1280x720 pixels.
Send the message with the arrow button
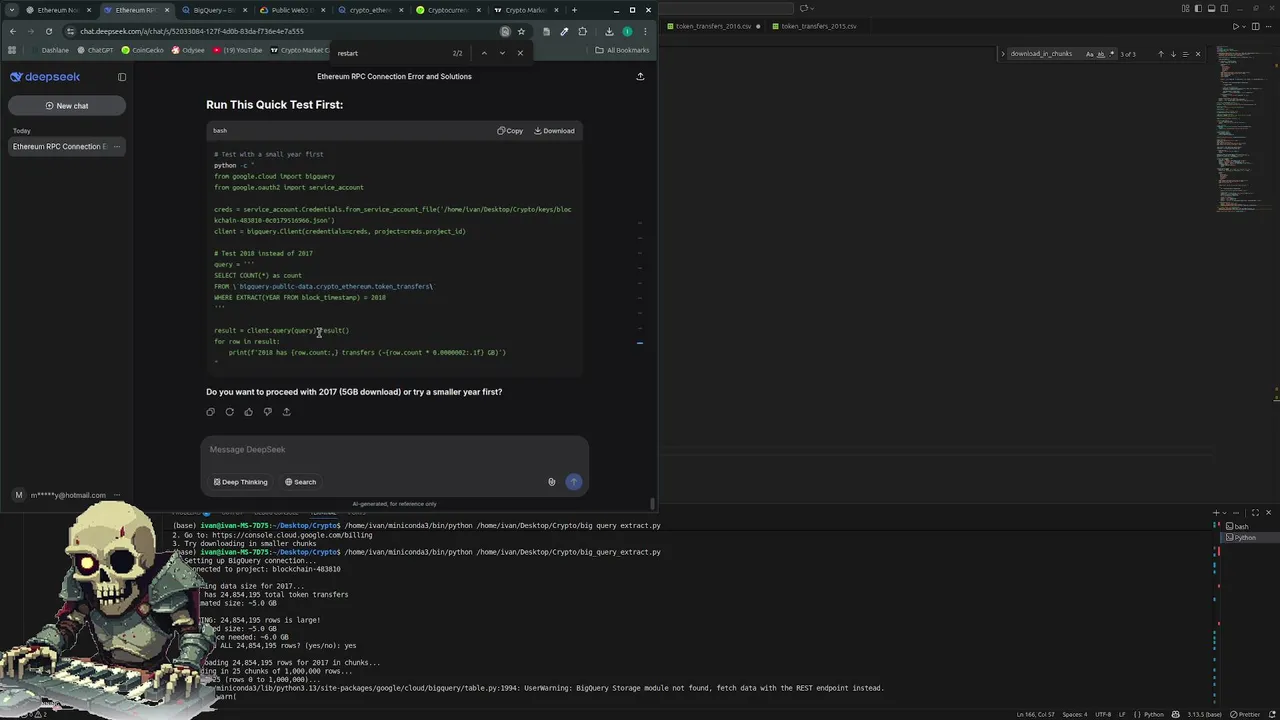coord(573,482)
